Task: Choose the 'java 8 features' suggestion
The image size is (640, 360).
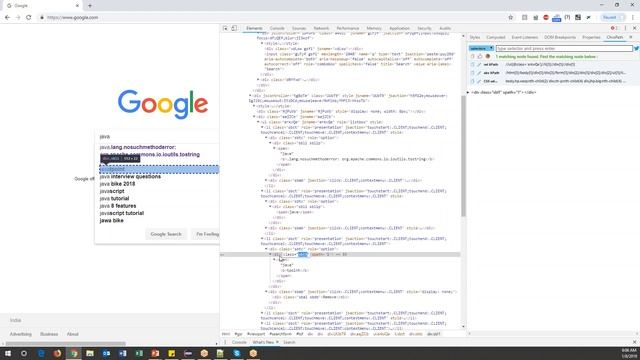Action: point(118,206)
